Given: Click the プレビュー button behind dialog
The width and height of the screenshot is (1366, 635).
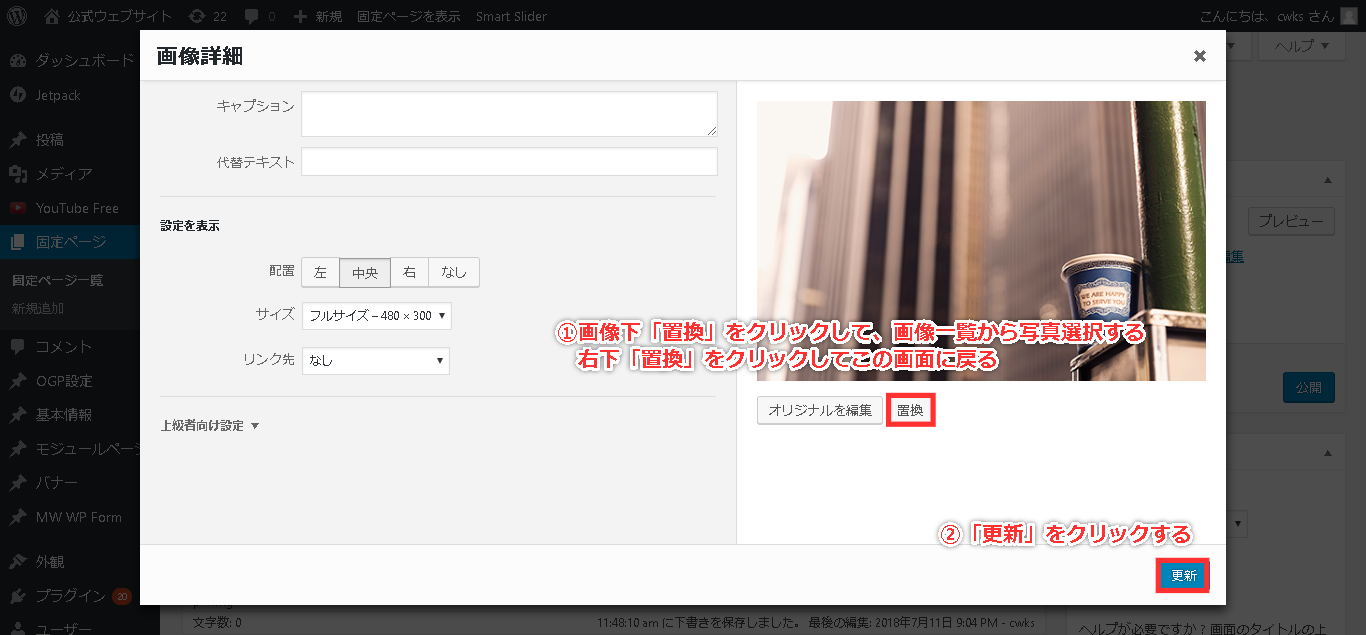Looking at the screenshot, I should click(1291, 221).
